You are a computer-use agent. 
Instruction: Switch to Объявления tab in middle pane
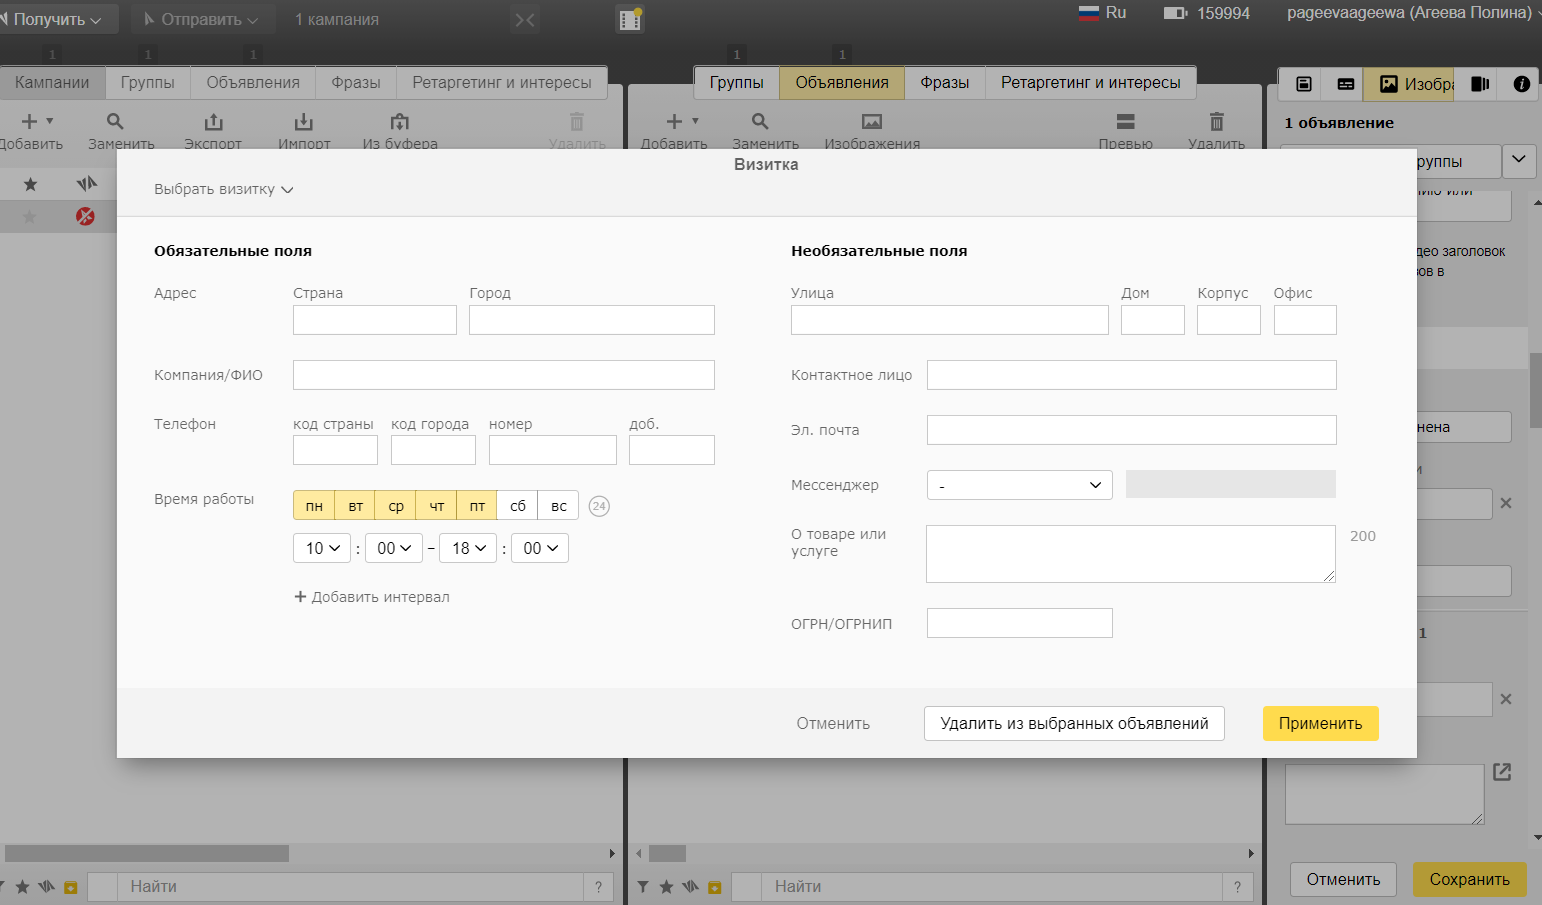(x=842, y=82)
